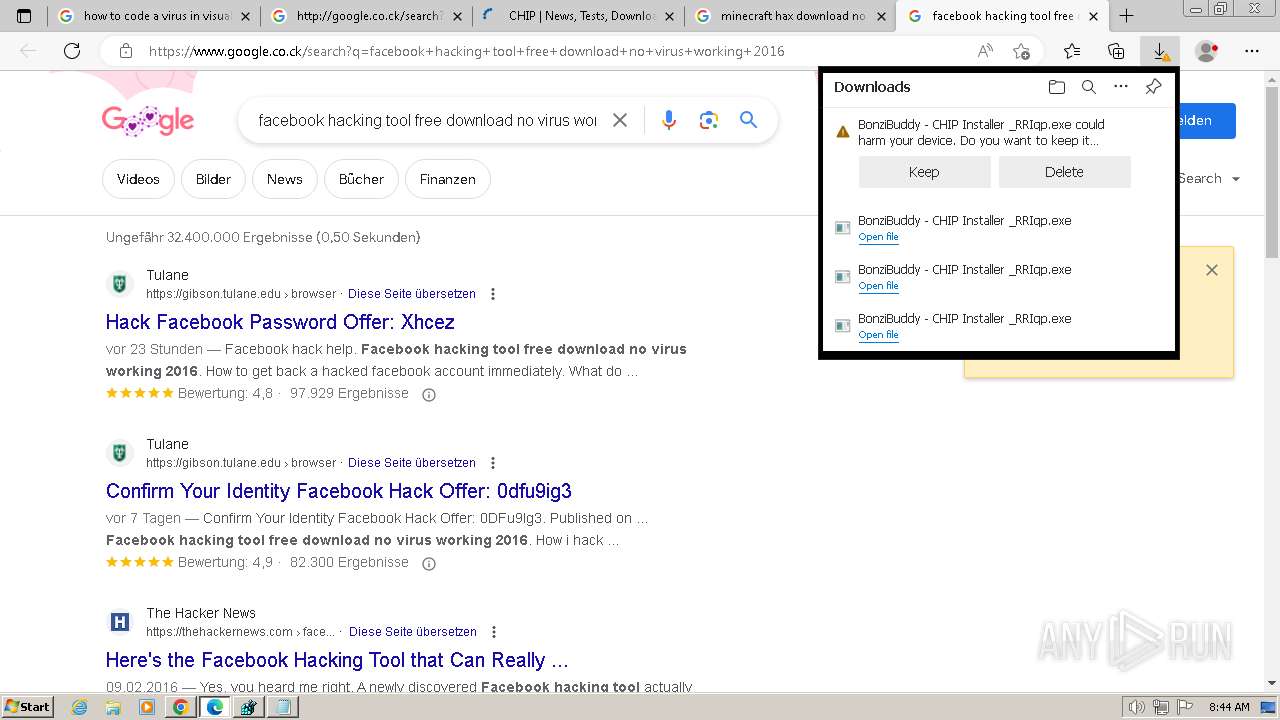Open volume control in system tray
1280x720 pixels.
coord(1137,707)
